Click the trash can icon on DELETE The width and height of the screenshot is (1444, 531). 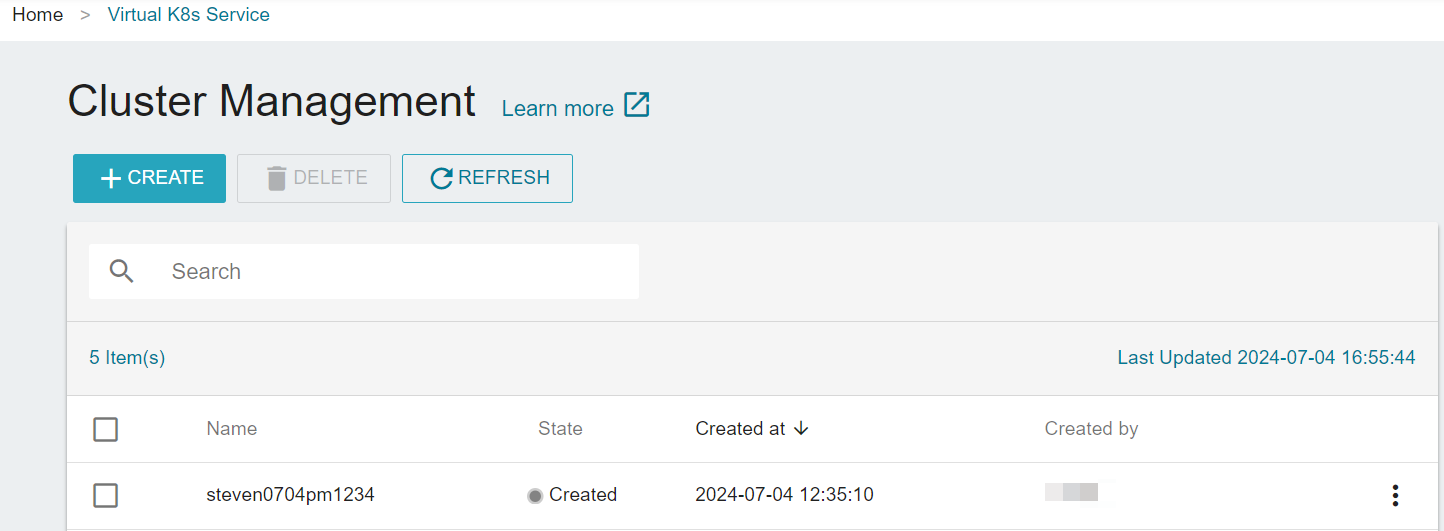coord(277,178)
